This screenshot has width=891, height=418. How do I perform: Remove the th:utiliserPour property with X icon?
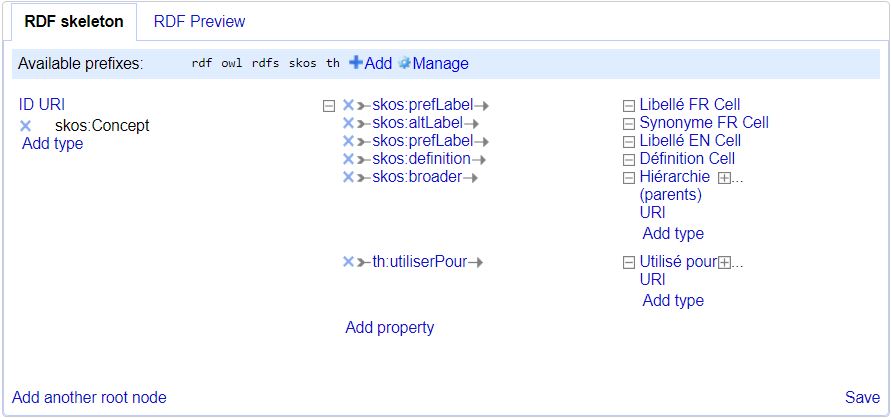click(348, 262)
